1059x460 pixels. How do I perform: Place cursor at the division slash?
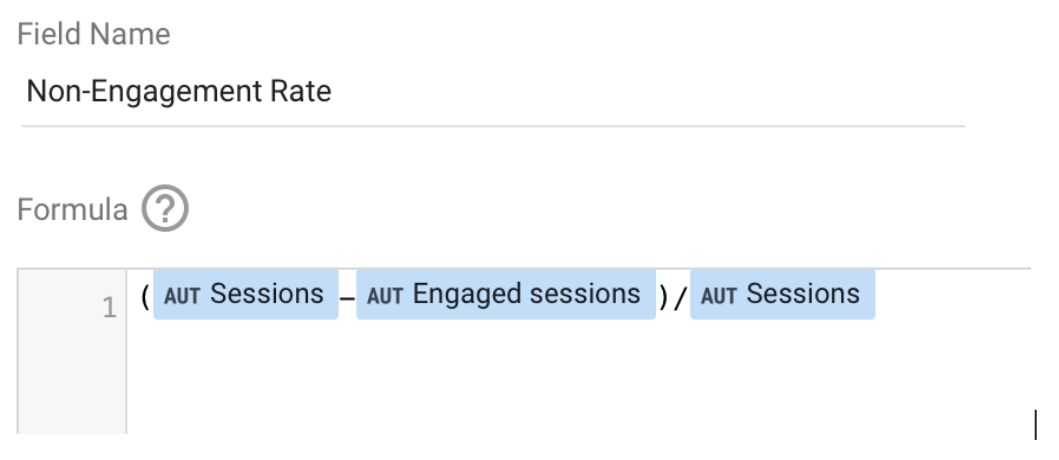coord(679,296)
